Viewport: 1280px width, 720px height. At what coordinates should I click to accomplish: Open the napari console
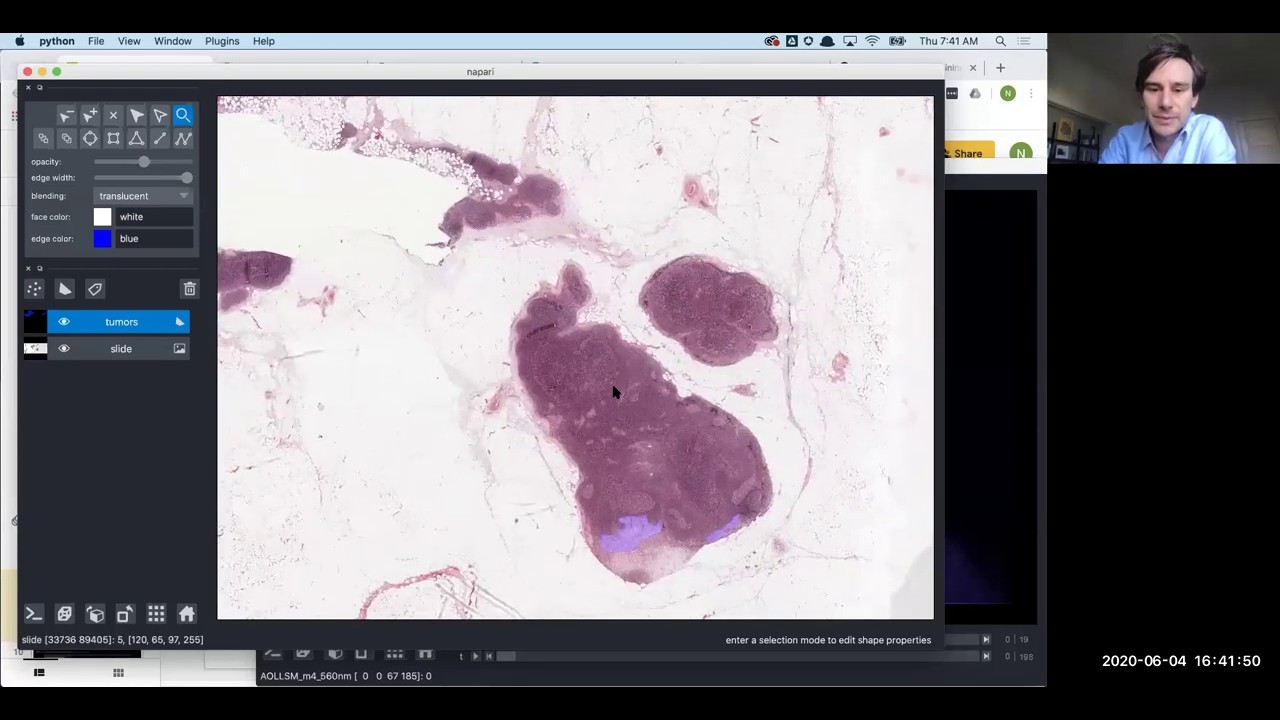(x=33, y=614)
